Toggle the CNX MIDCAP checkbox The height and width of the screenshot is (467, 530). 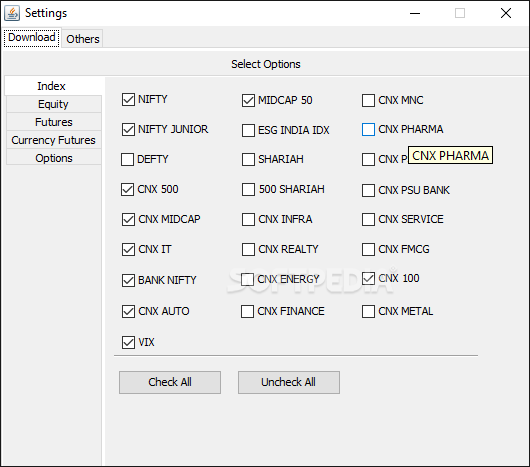point(128,220)
